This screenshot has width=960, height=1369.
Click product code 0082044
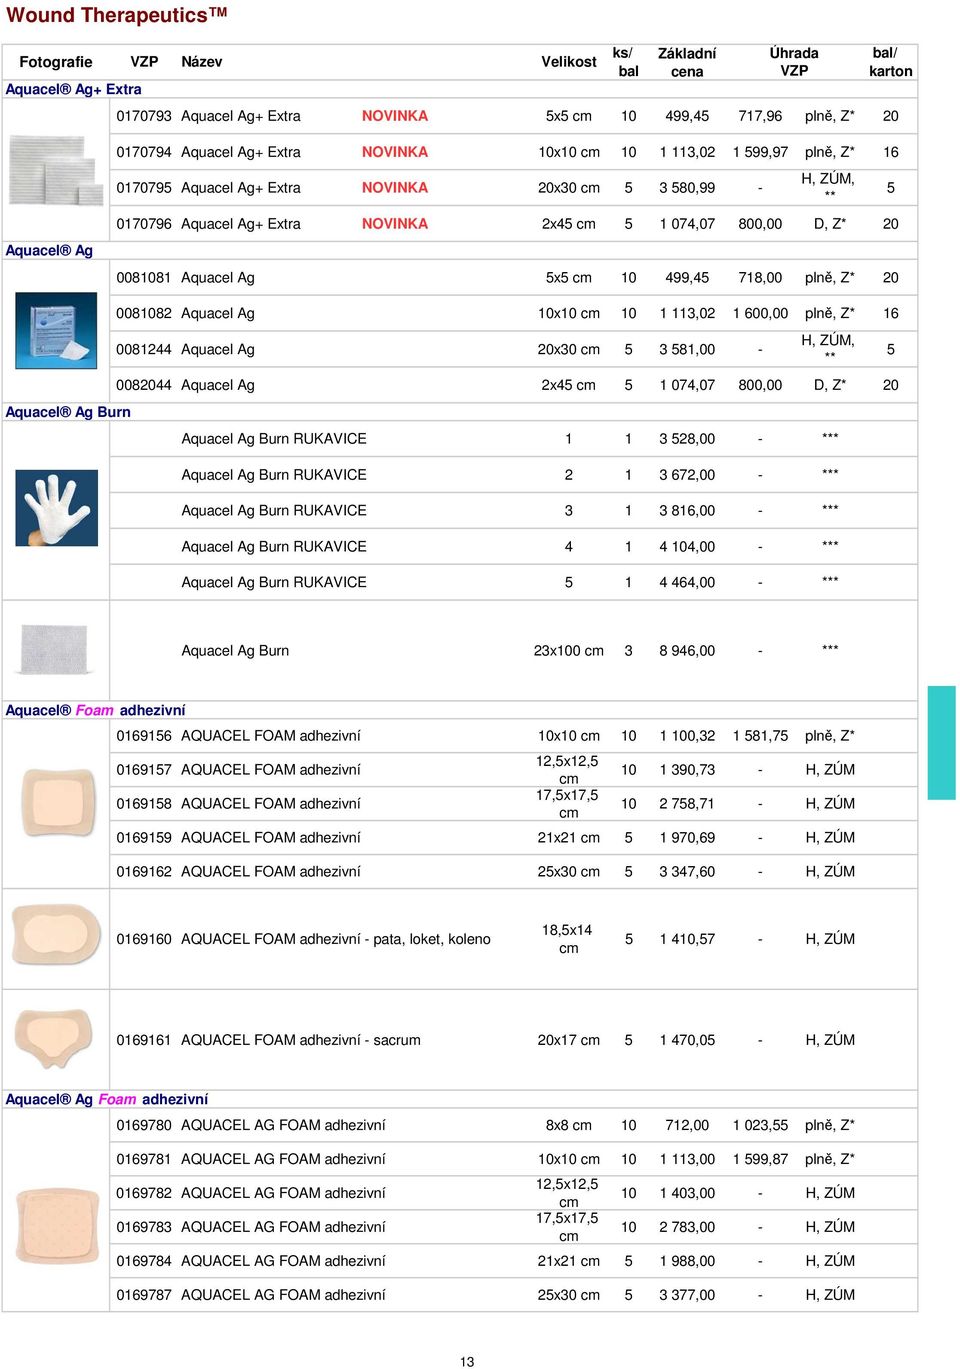pos(144,385)
